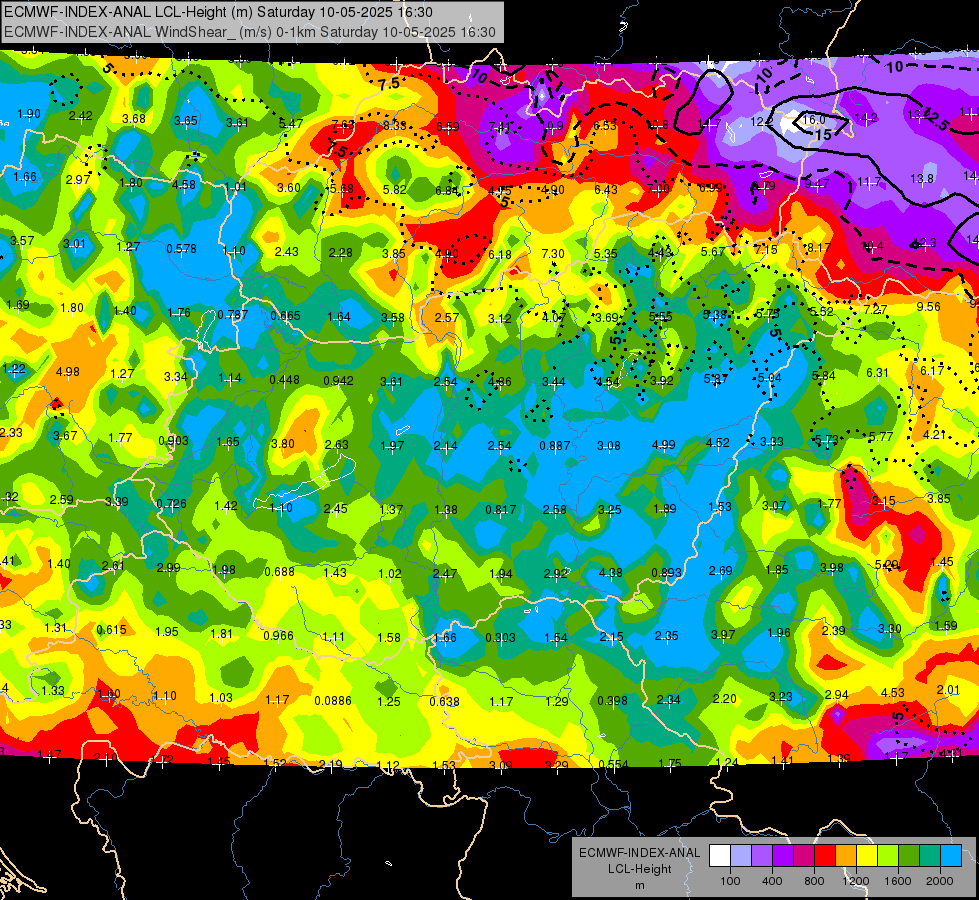The width and height of the screenshot is (979, 900).
Task: Click the wind shear value 0.615
Action: click(x=111, y=630)
